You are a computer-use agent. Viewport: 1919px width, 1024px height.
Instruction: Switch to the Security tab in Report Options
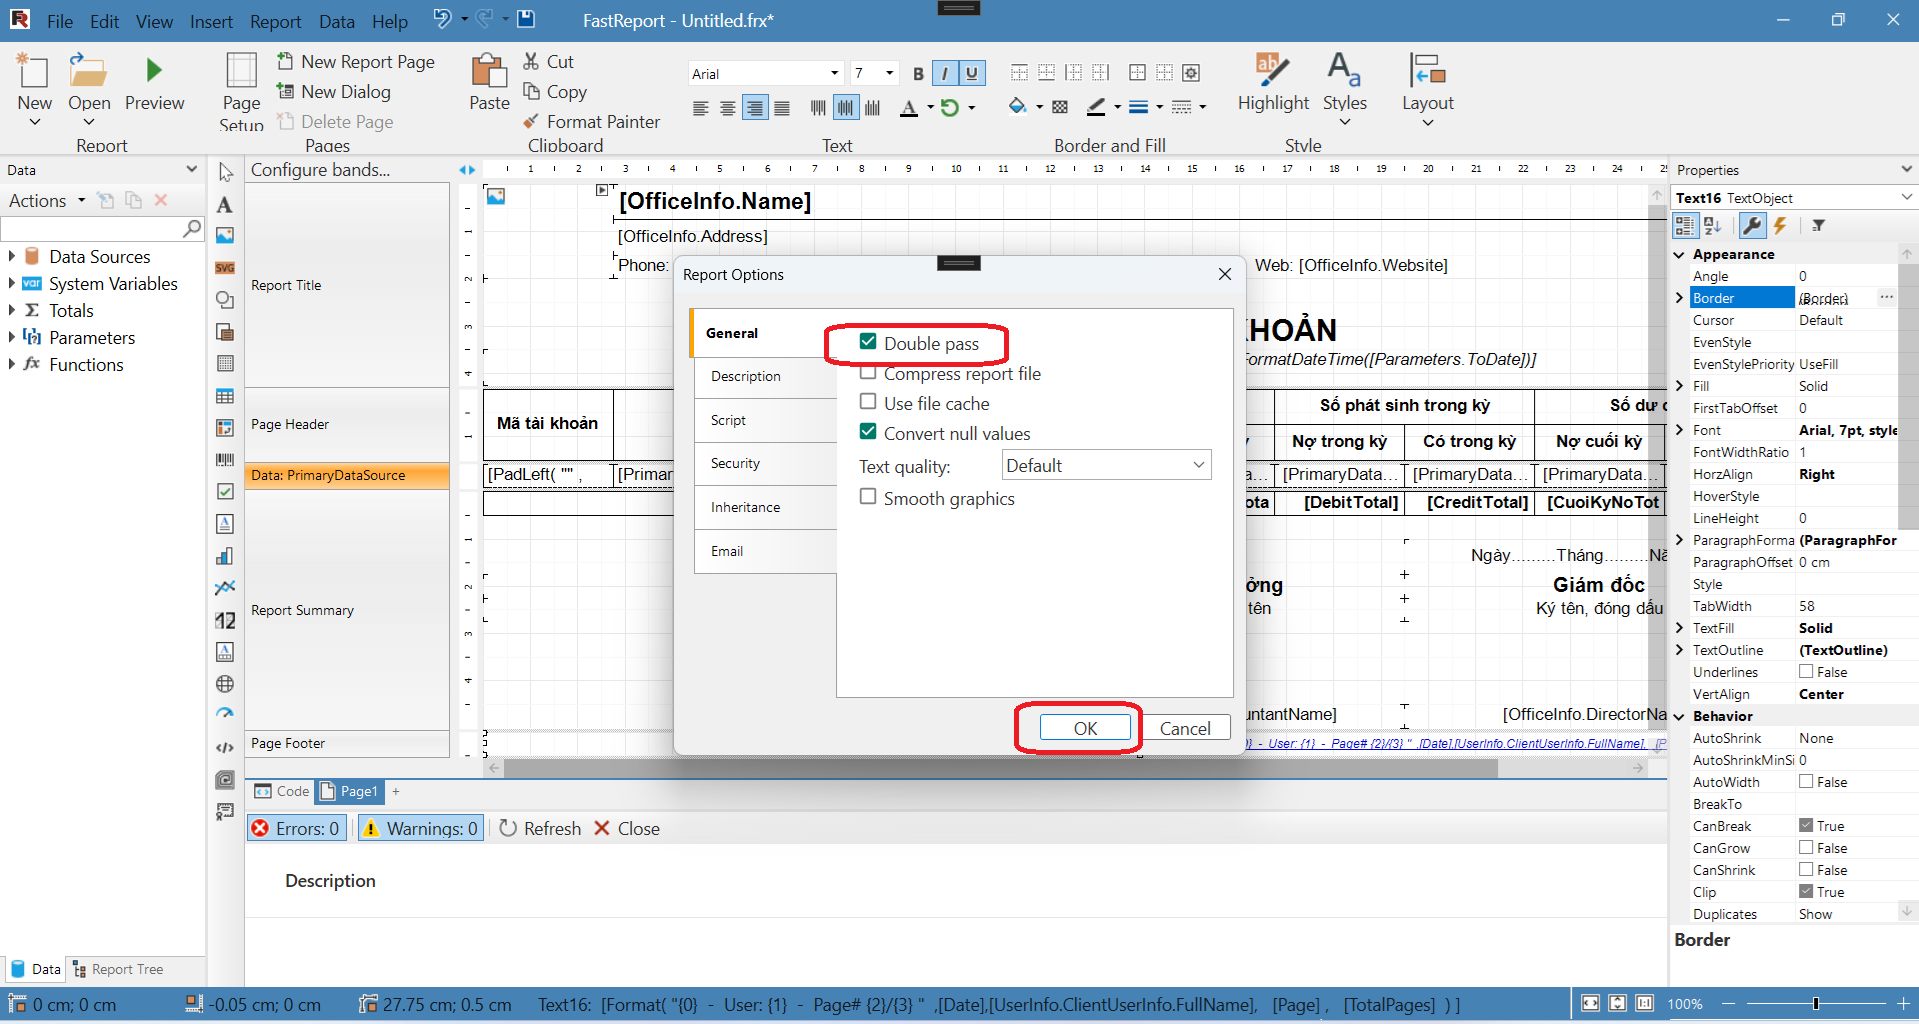(736, 463)
